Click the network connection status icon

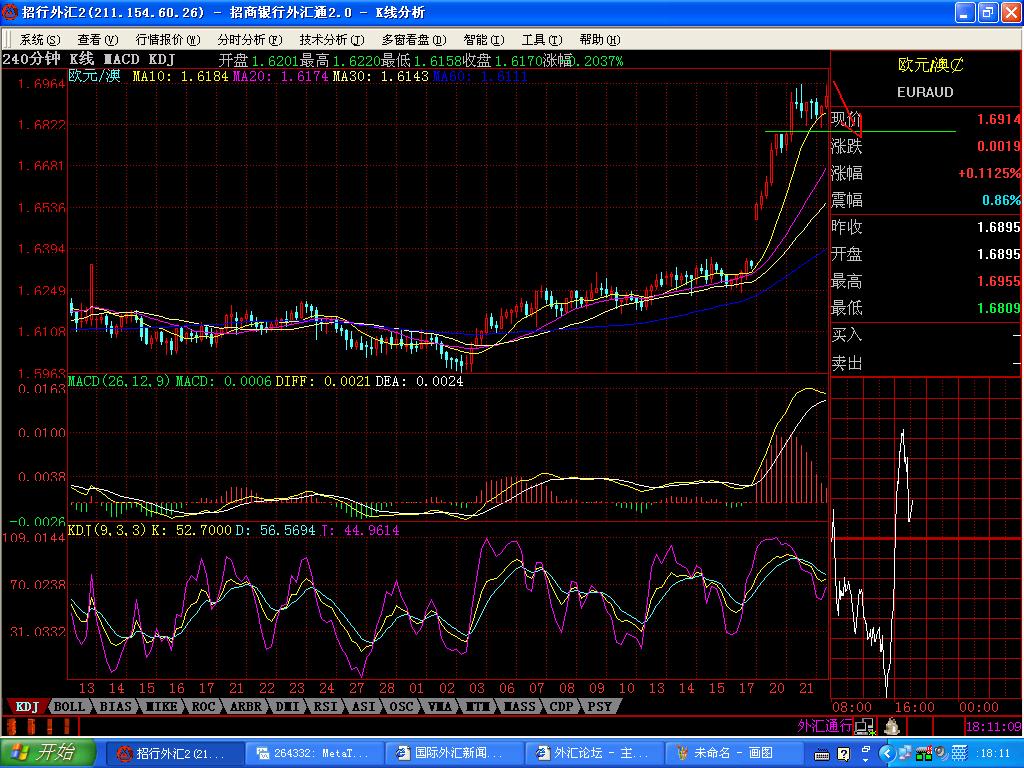[863, 726]
